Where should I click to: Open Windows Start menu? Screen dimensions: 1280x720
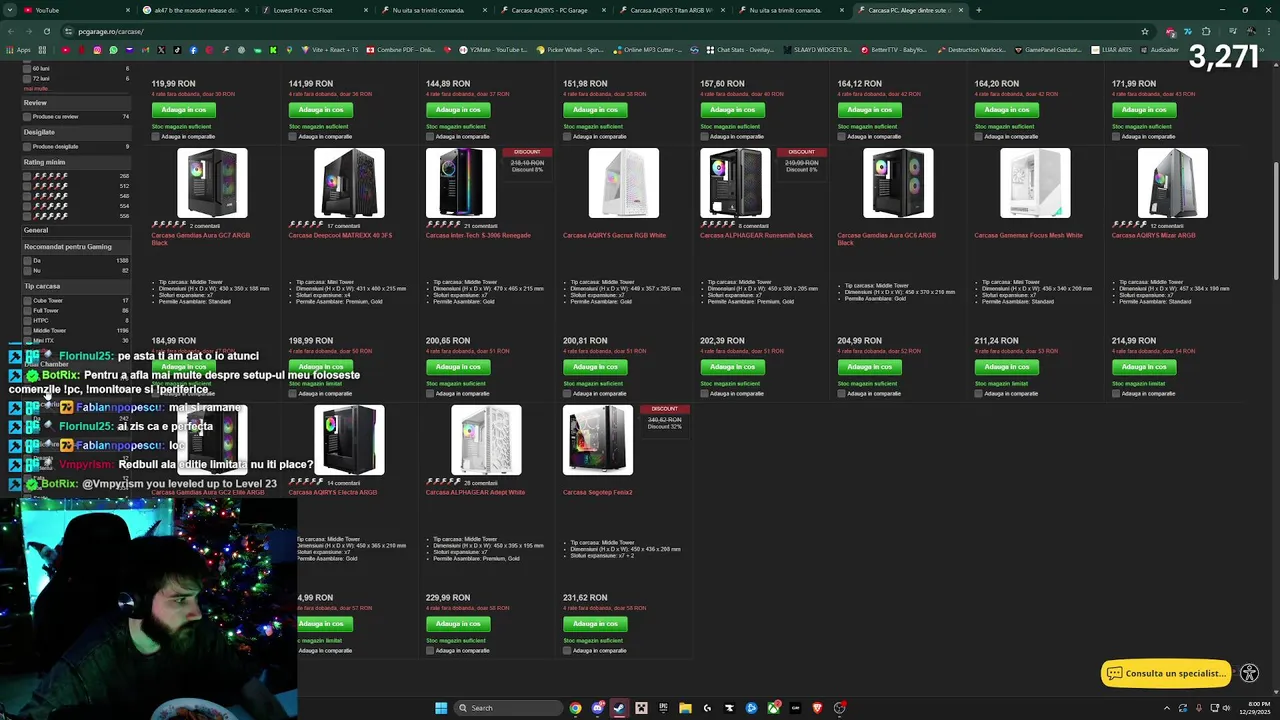(x=441, y=708)
